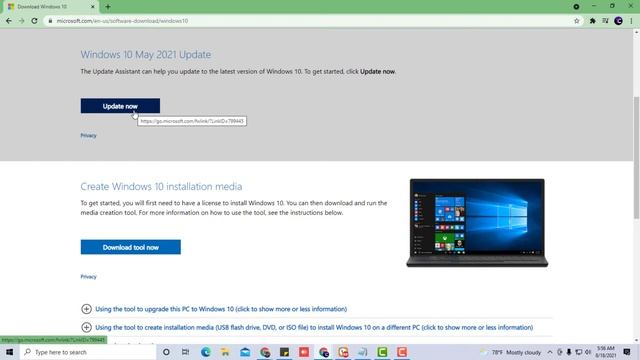This screenshot has width=640, height=360.
Task: Switch to Chrome with purple profile badge
Action: pos(324,352)
